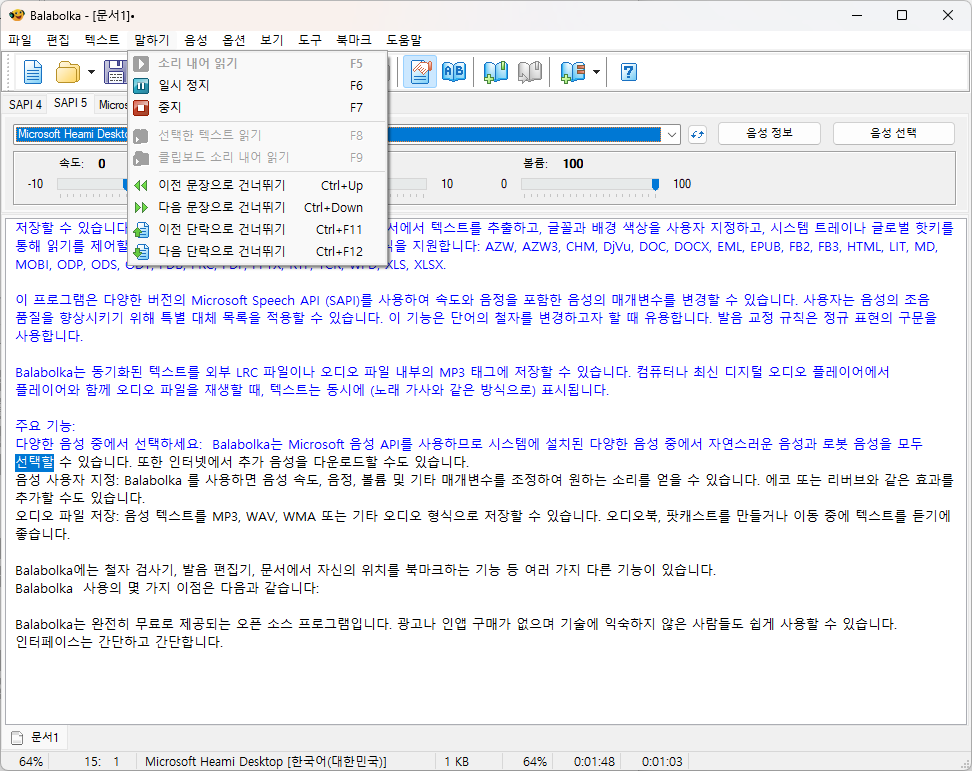Open the 편집 menu
Image resolution: width=972 pixels, height=771 pixels.
(58, 40)
